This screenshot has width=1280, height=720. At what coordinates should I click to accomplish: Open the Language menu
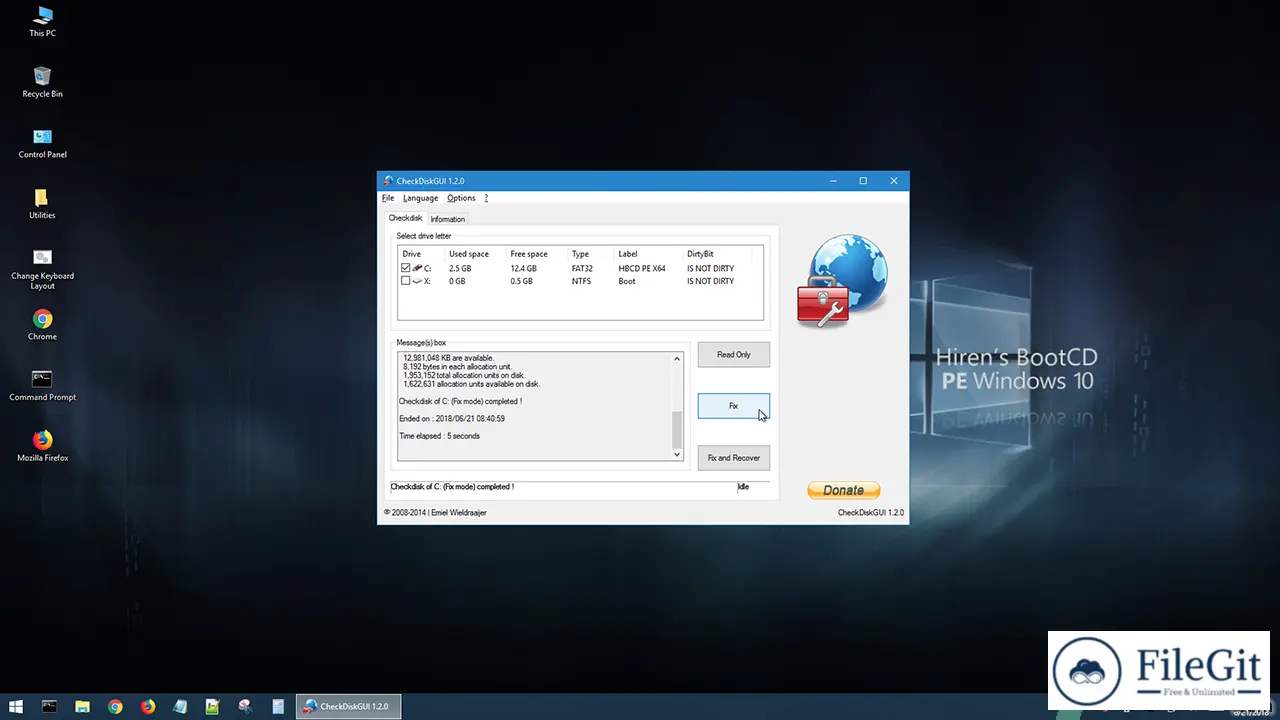point(421,198)
